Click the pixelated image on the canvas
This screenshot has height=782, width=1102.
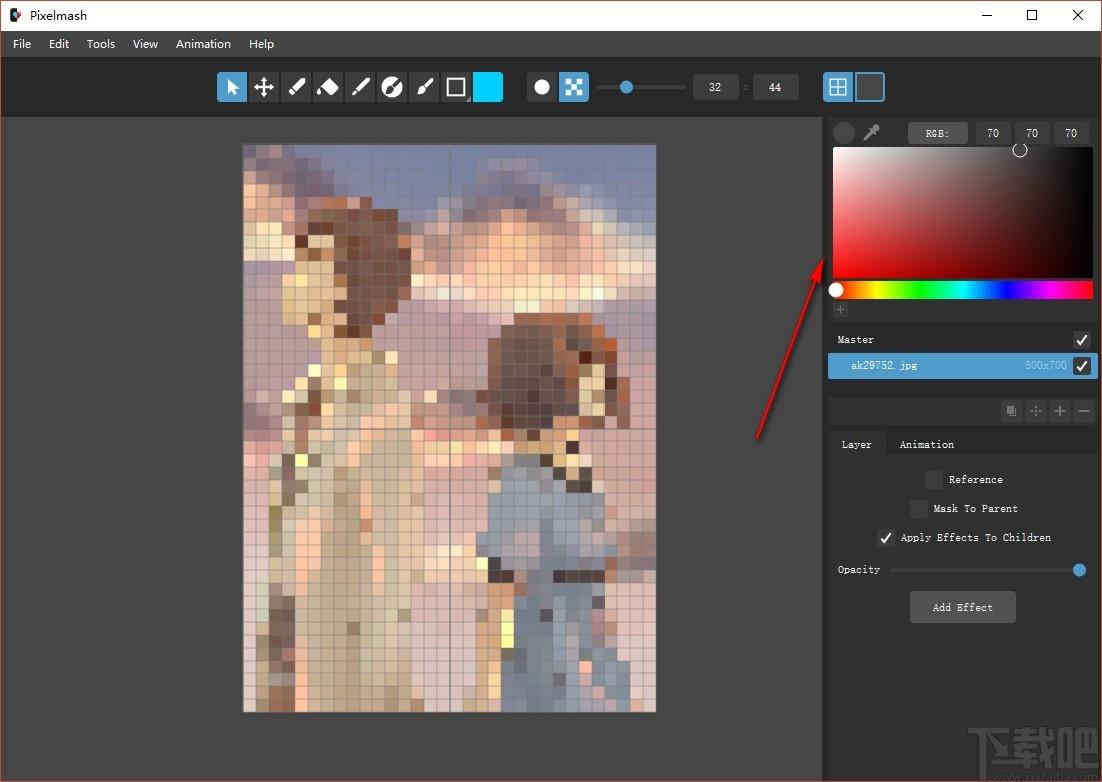click(450, 428)
